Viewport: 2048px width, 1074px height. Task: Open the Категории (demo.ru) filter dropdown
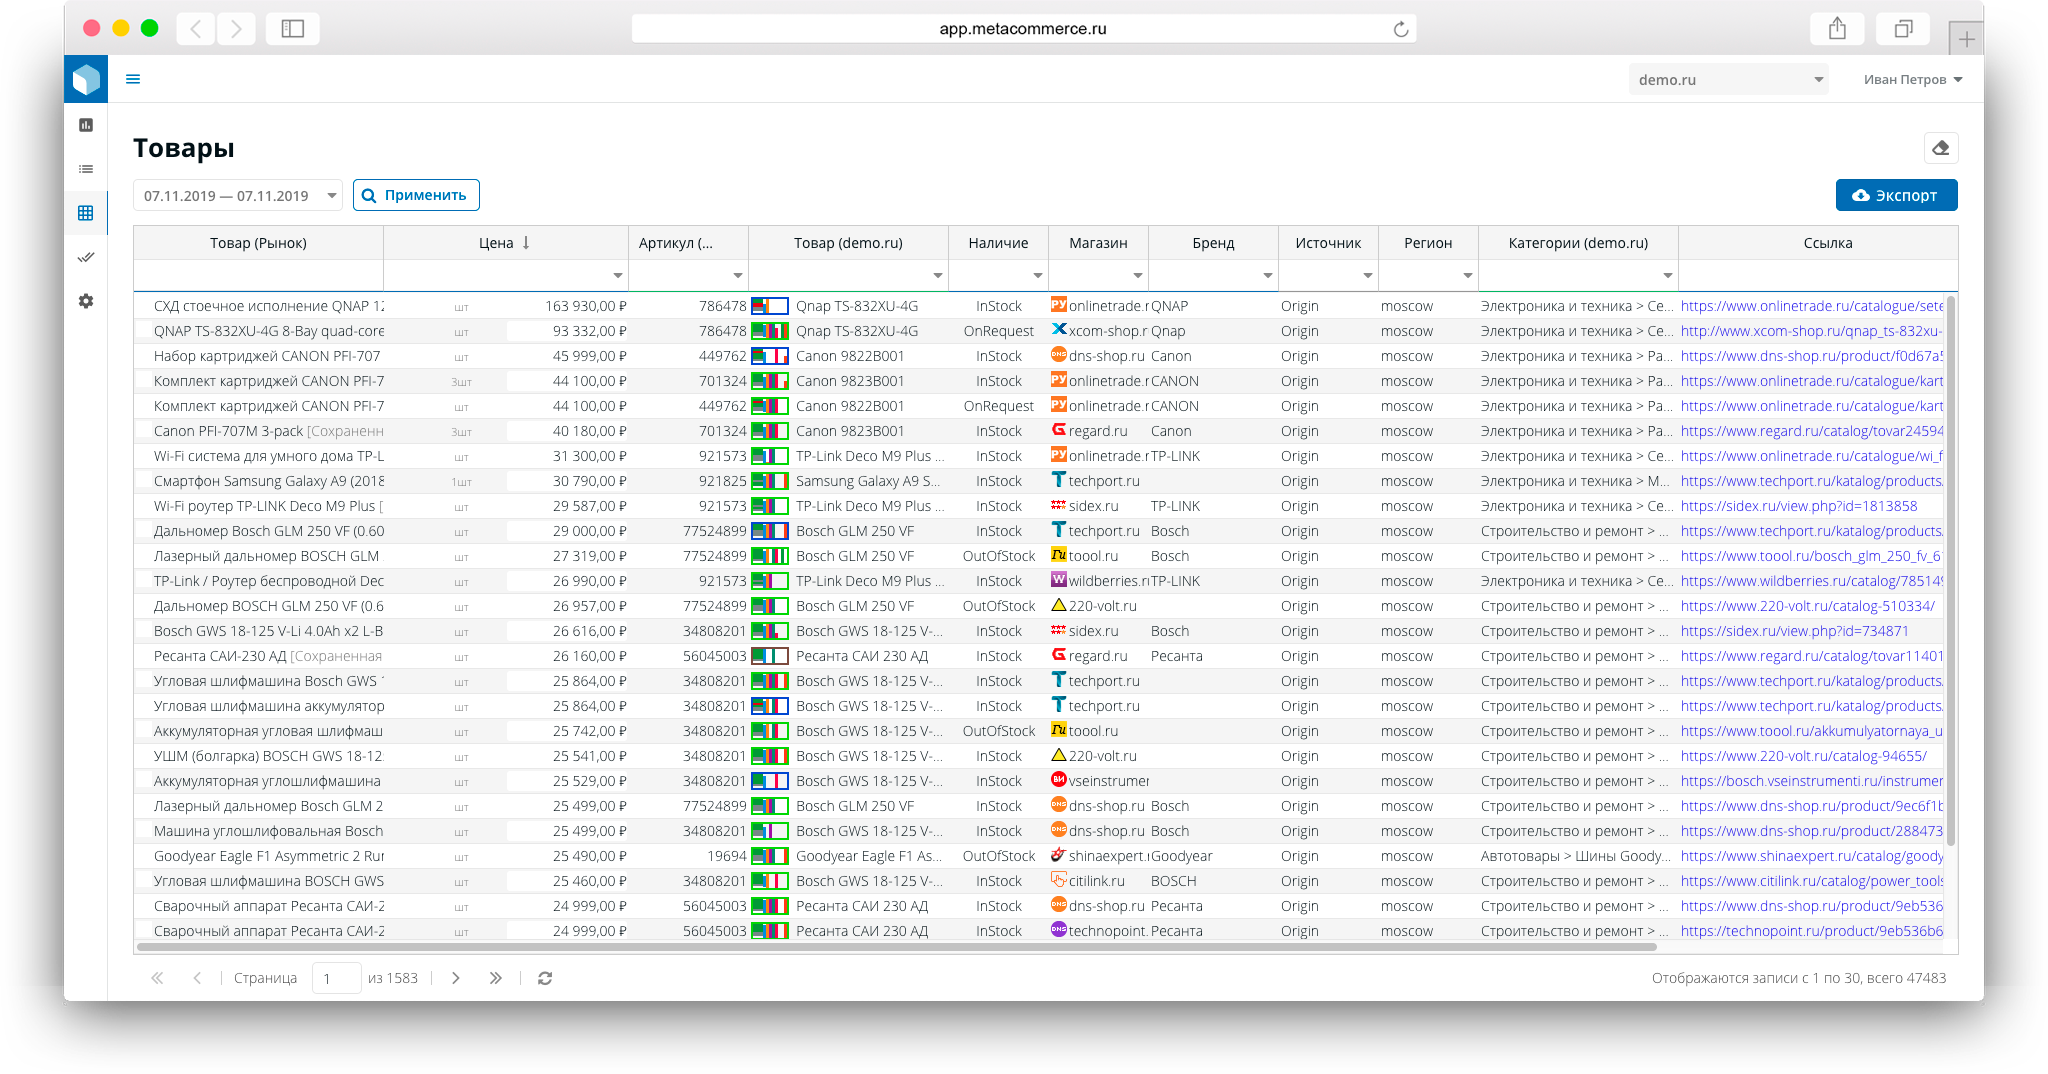(1667, 276)
